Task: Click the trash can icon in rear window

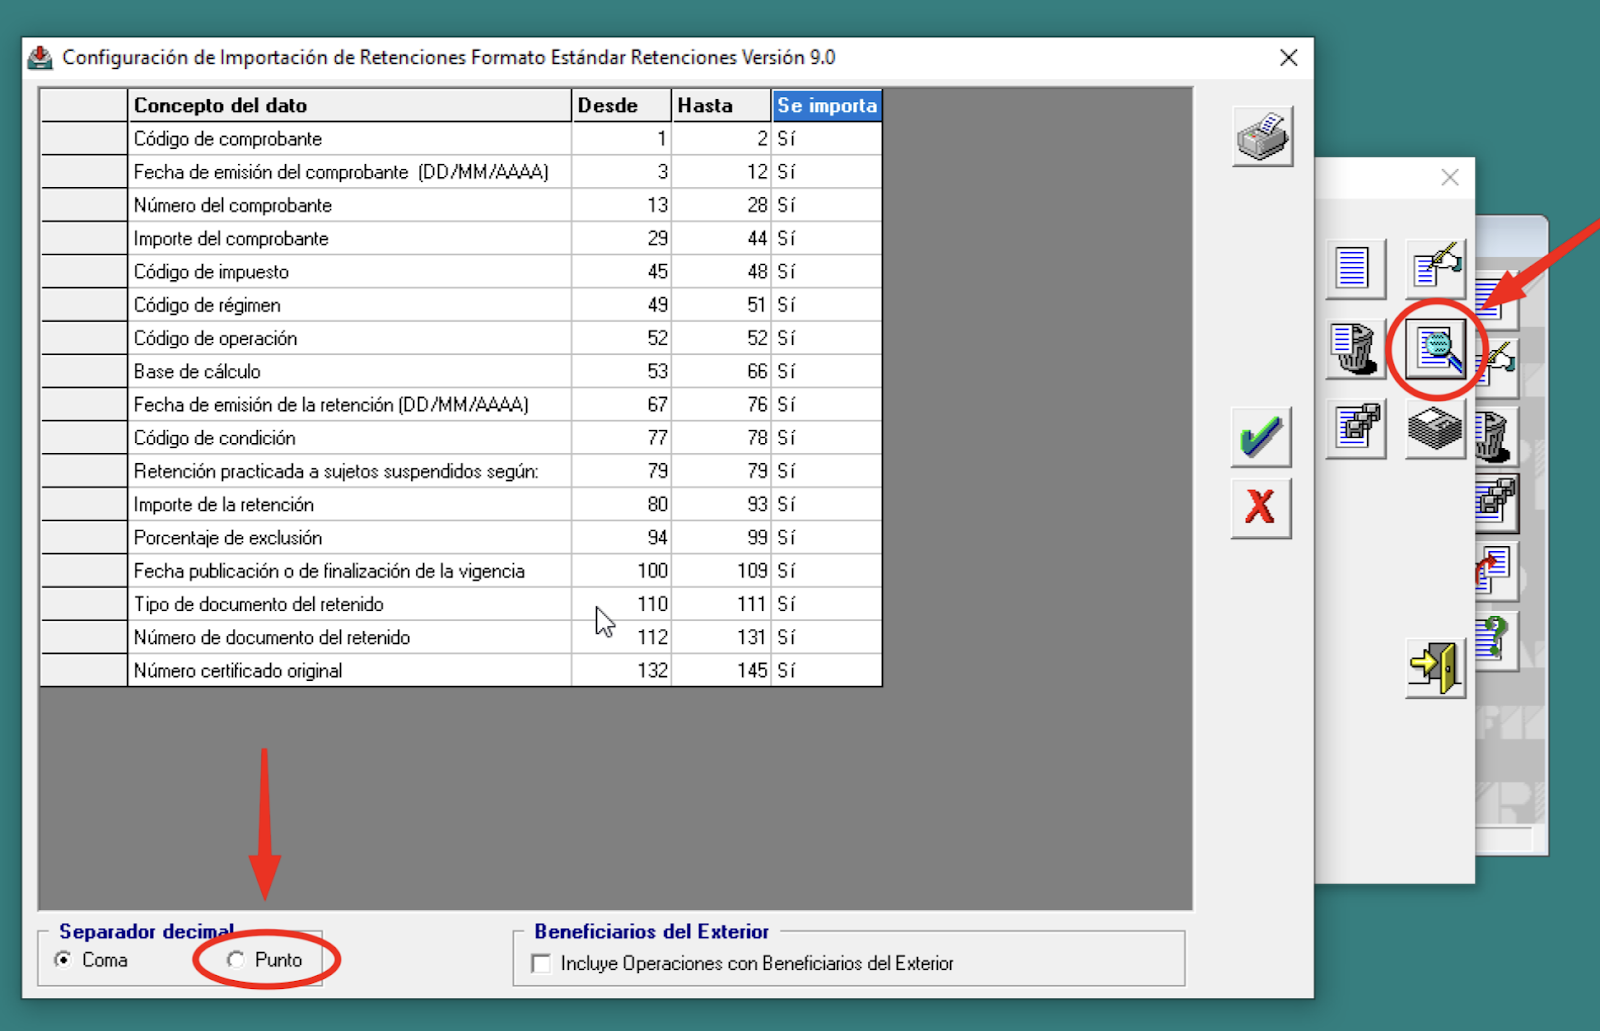Action: 1496,436
